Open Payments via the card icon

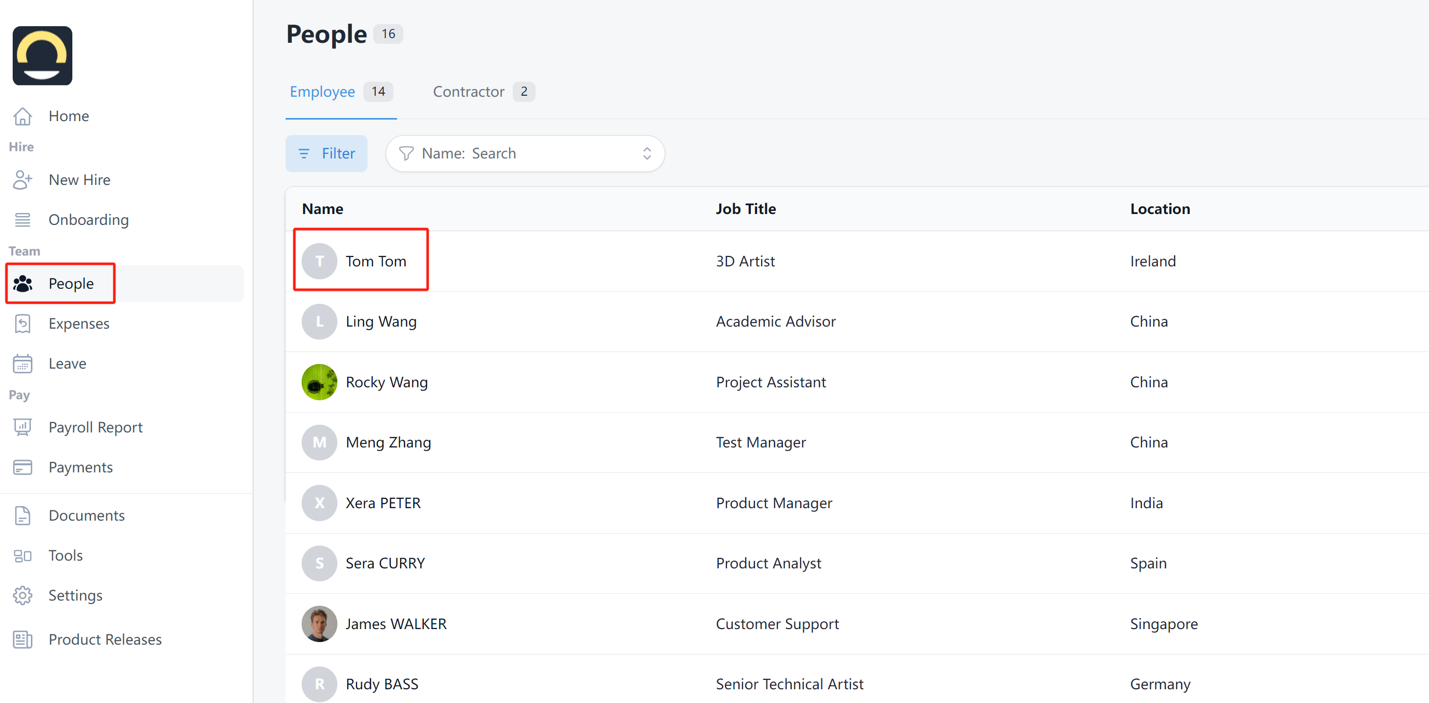(23, 467)
